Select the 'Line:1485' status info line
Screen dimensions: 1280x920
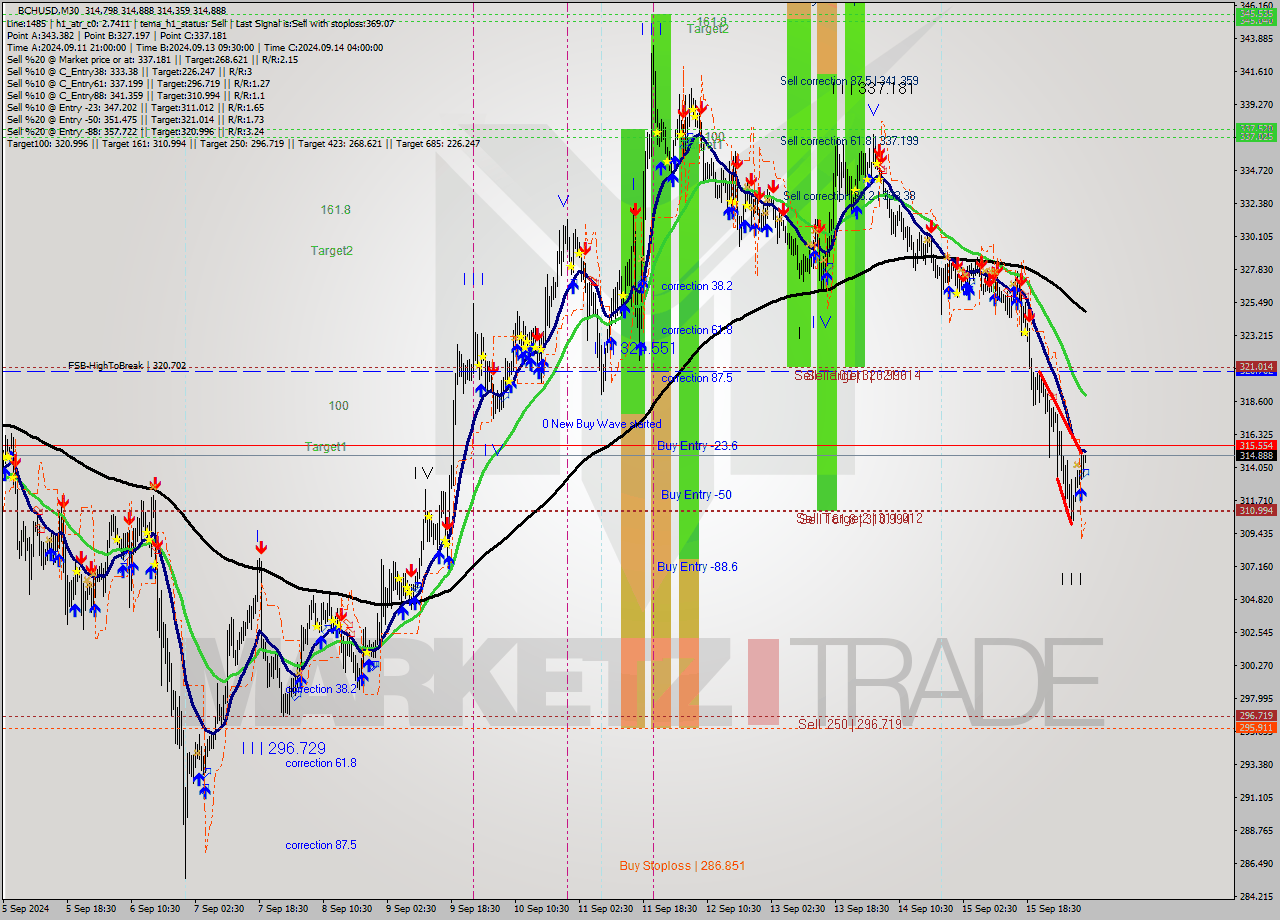click(200, 23)
